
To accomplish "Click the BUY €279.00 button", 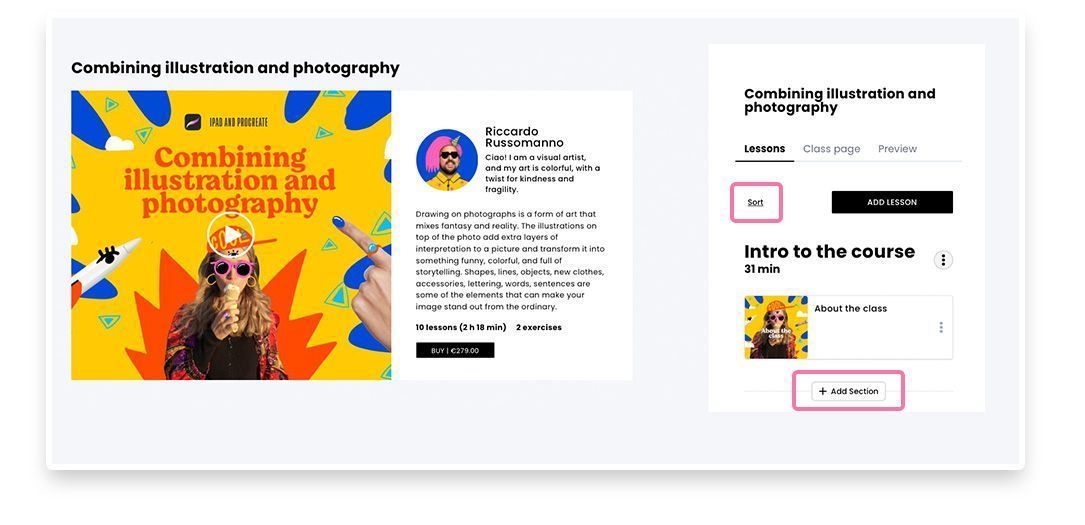I will click(455, 350).
